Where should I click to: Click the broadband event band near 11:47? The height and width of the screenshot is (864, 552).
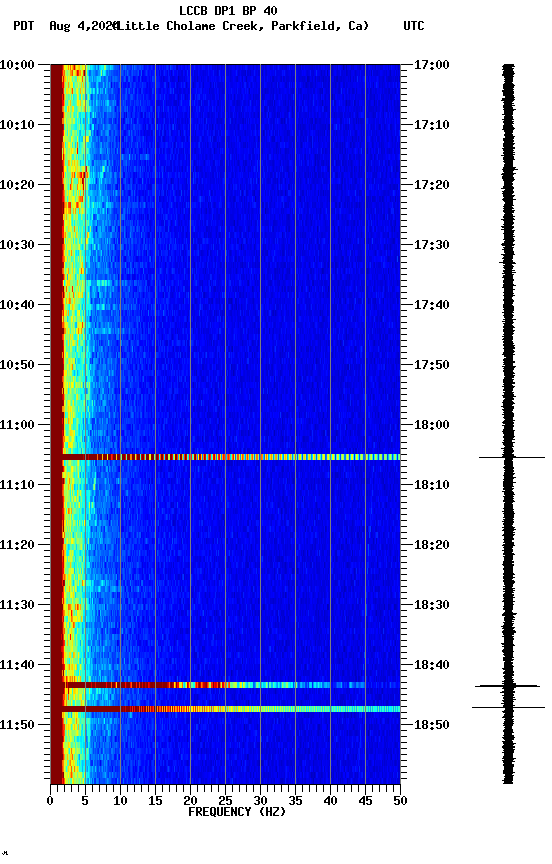click(x=231, y=709)
